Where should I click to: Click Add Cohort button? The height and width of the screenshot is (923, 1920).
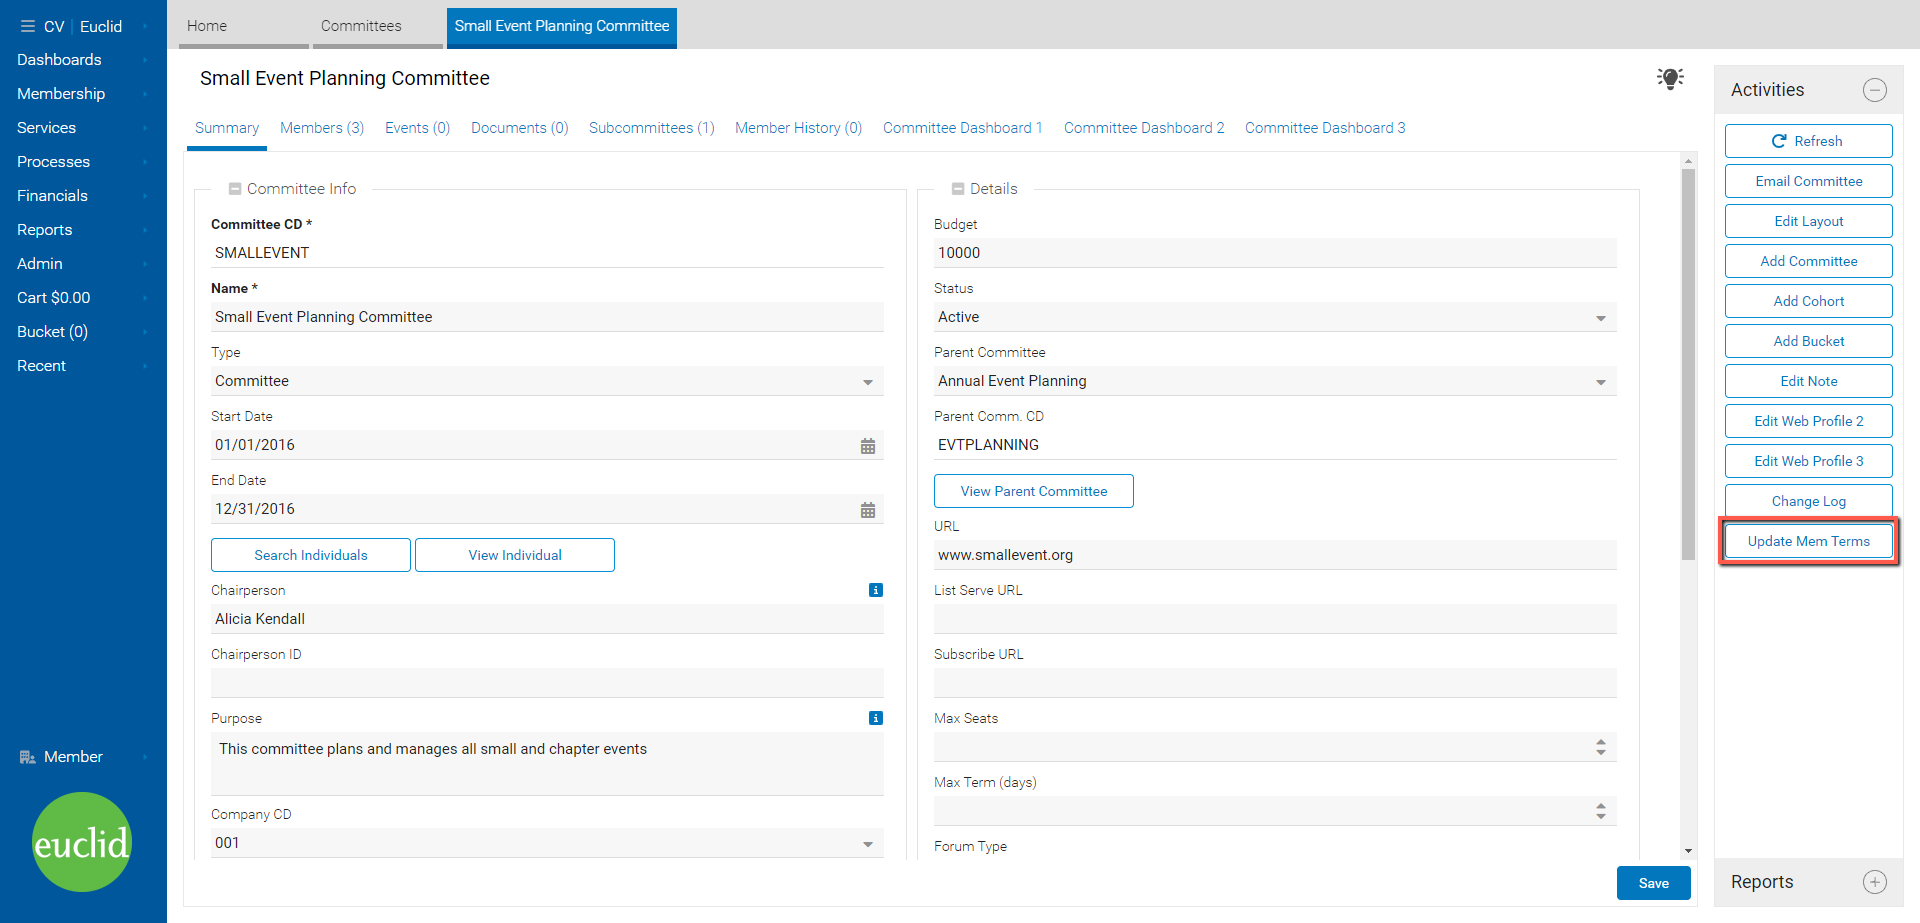pyautogui.click(x=1808, y=301)
